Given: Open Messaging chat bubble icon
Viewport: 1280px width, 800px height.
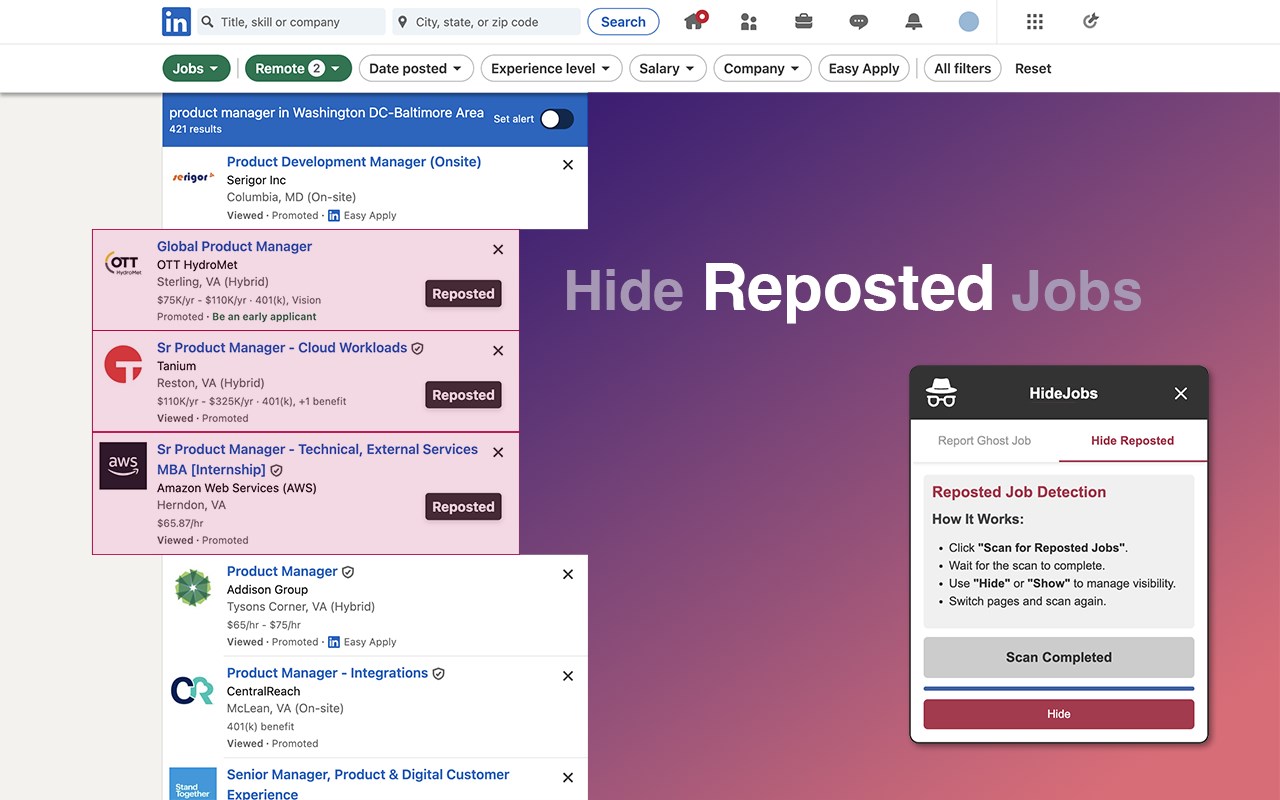Looking at the screenshot, I should (858, 22).
